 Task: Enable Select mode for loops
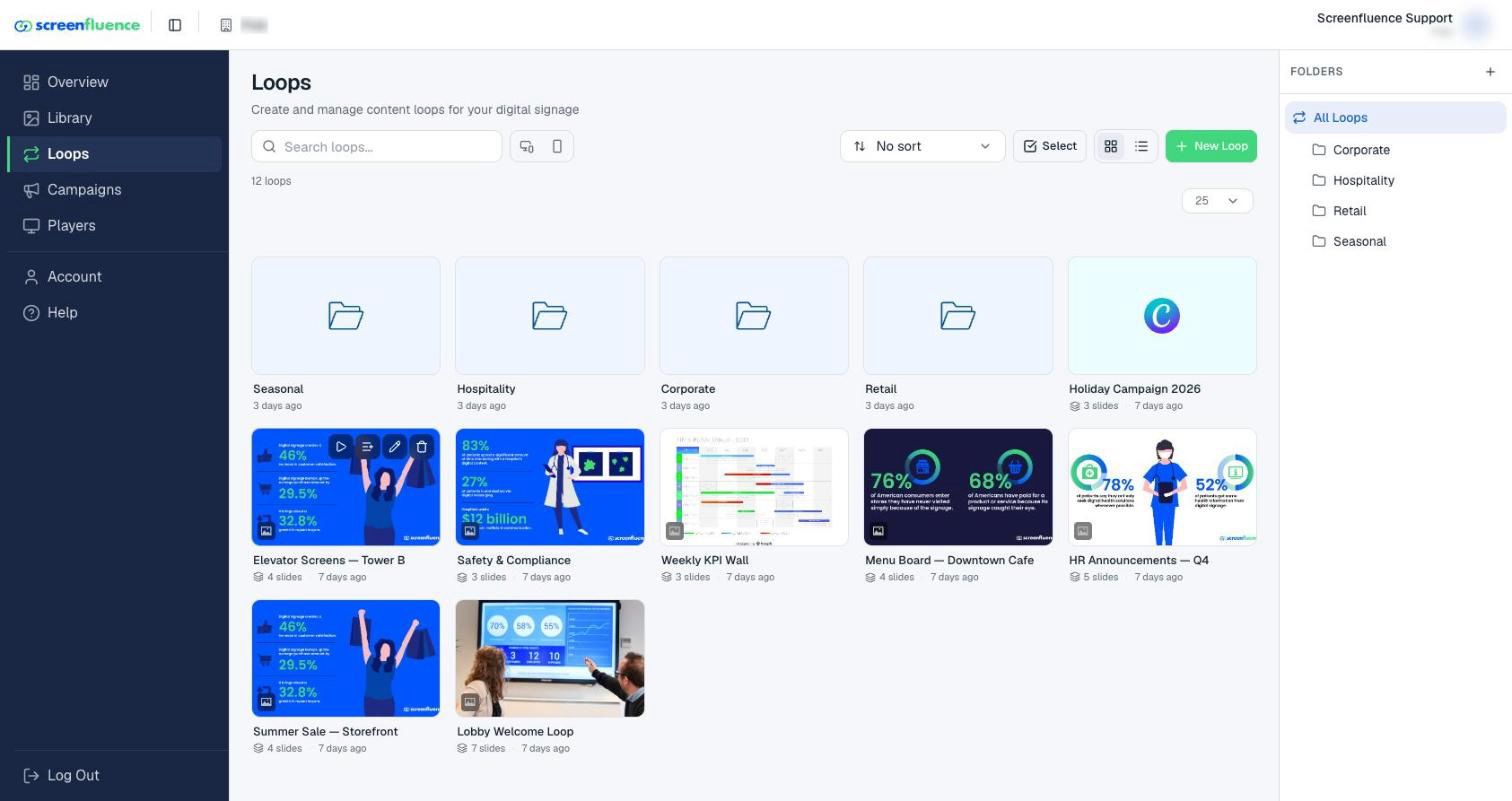tap(1050, 147)
